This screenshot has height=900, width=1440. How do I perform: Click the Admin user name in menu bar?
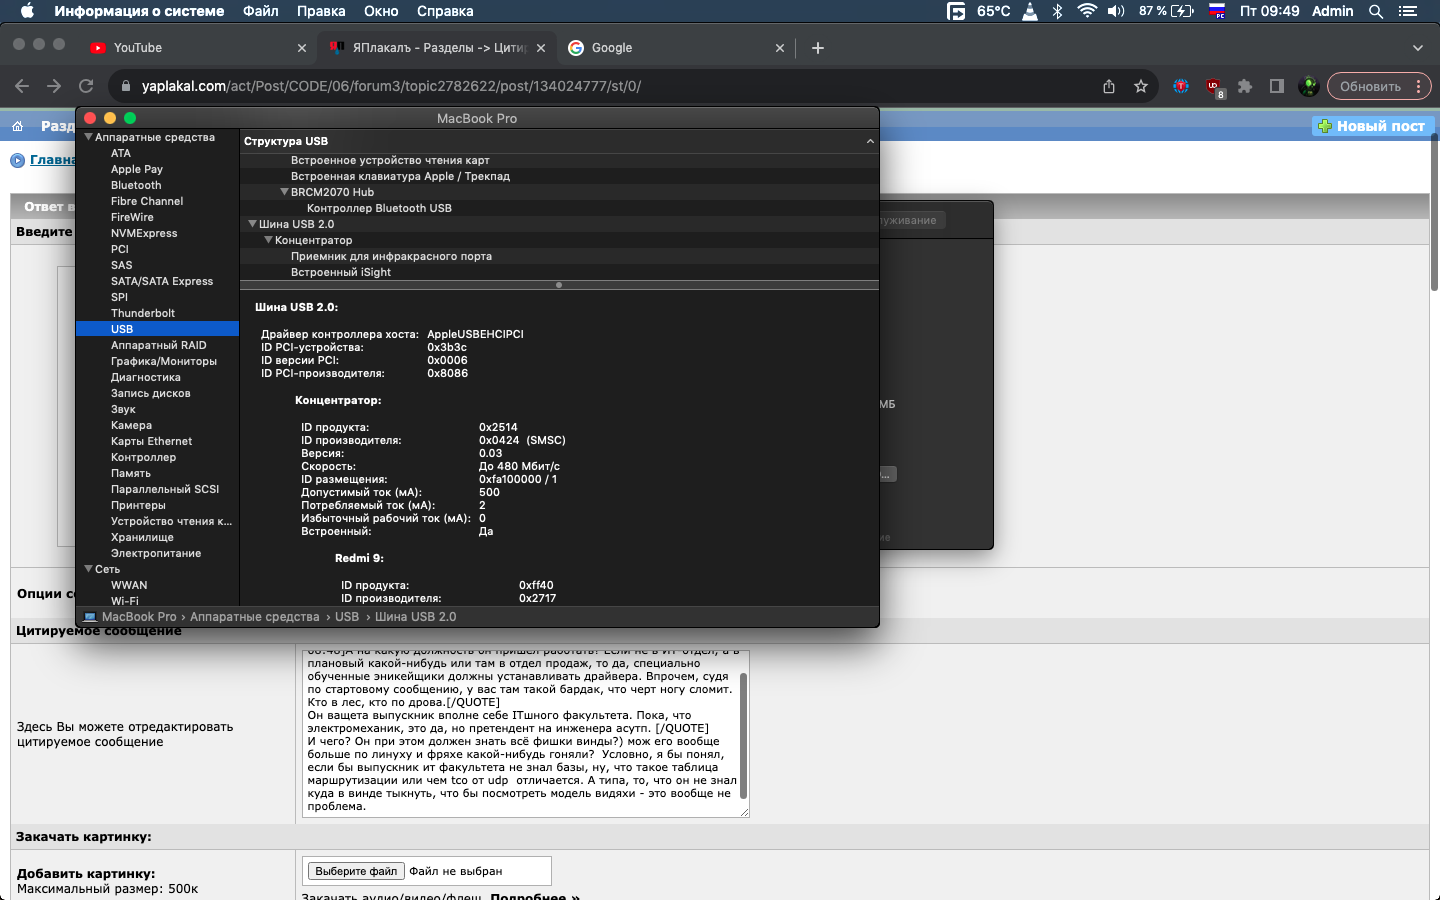point(1332,11)
